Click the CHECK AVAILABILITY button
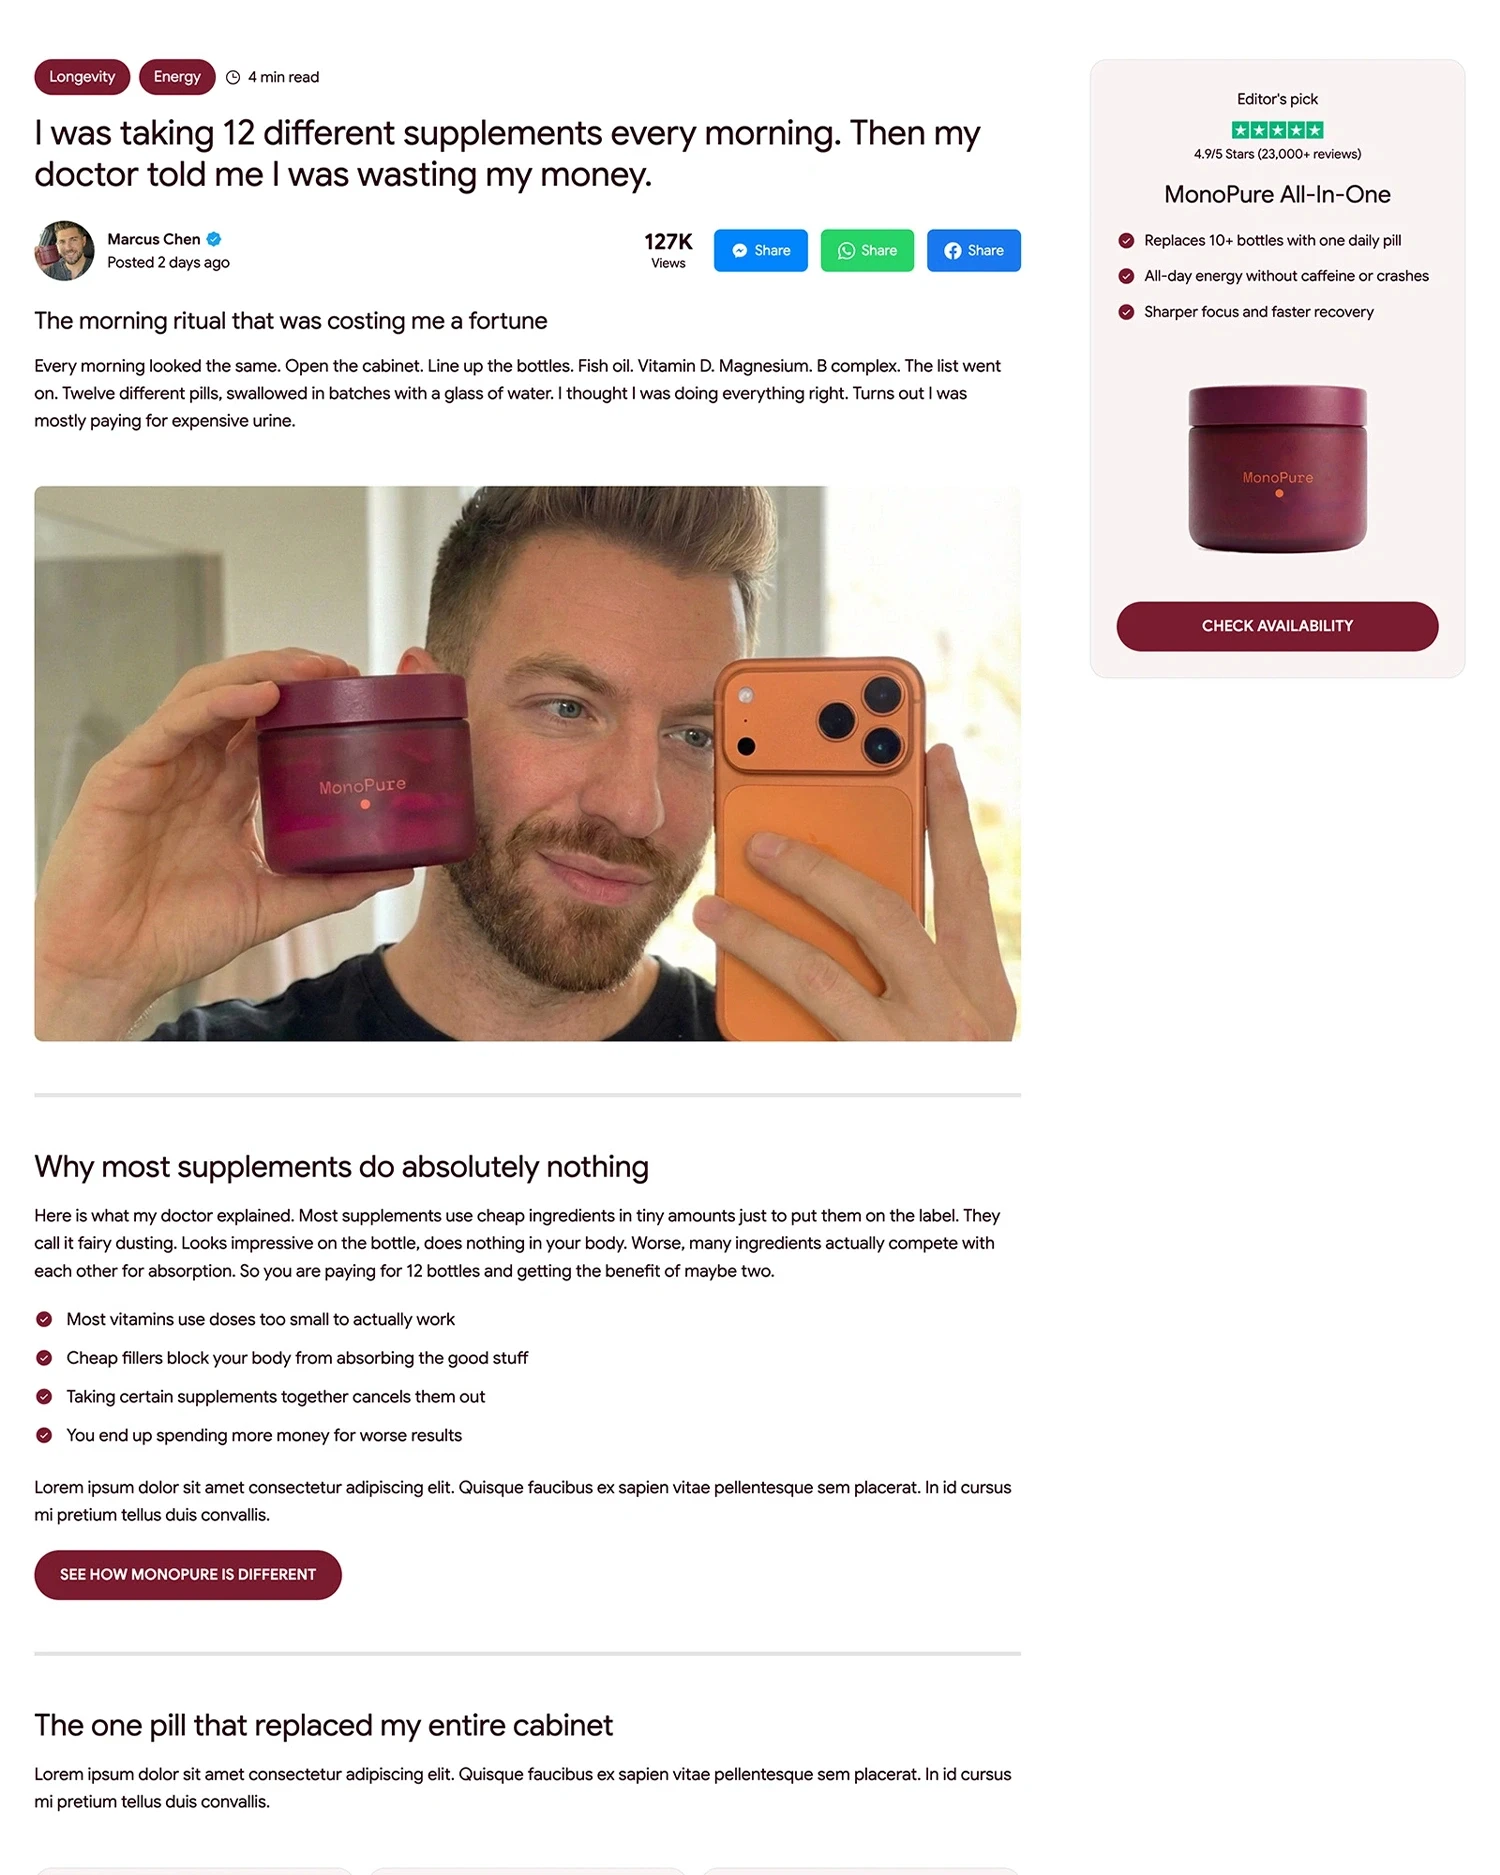Viewport: 1500px width, 1875px height. tap(1277, 626)
